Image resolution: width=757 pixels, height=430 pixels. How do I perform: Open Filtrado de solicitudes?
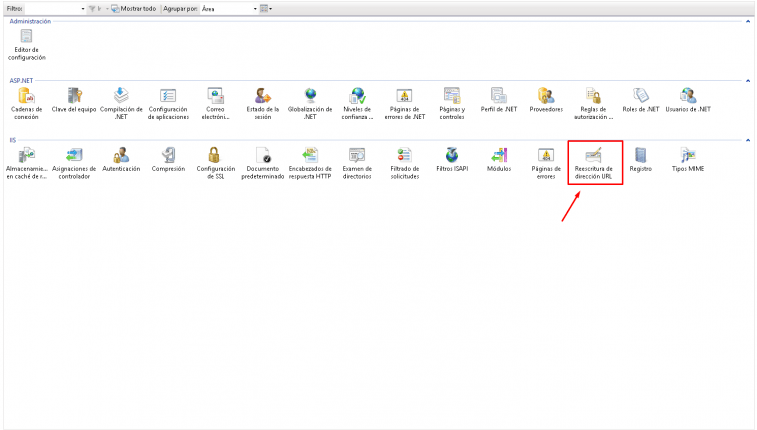tap(405, 164)
